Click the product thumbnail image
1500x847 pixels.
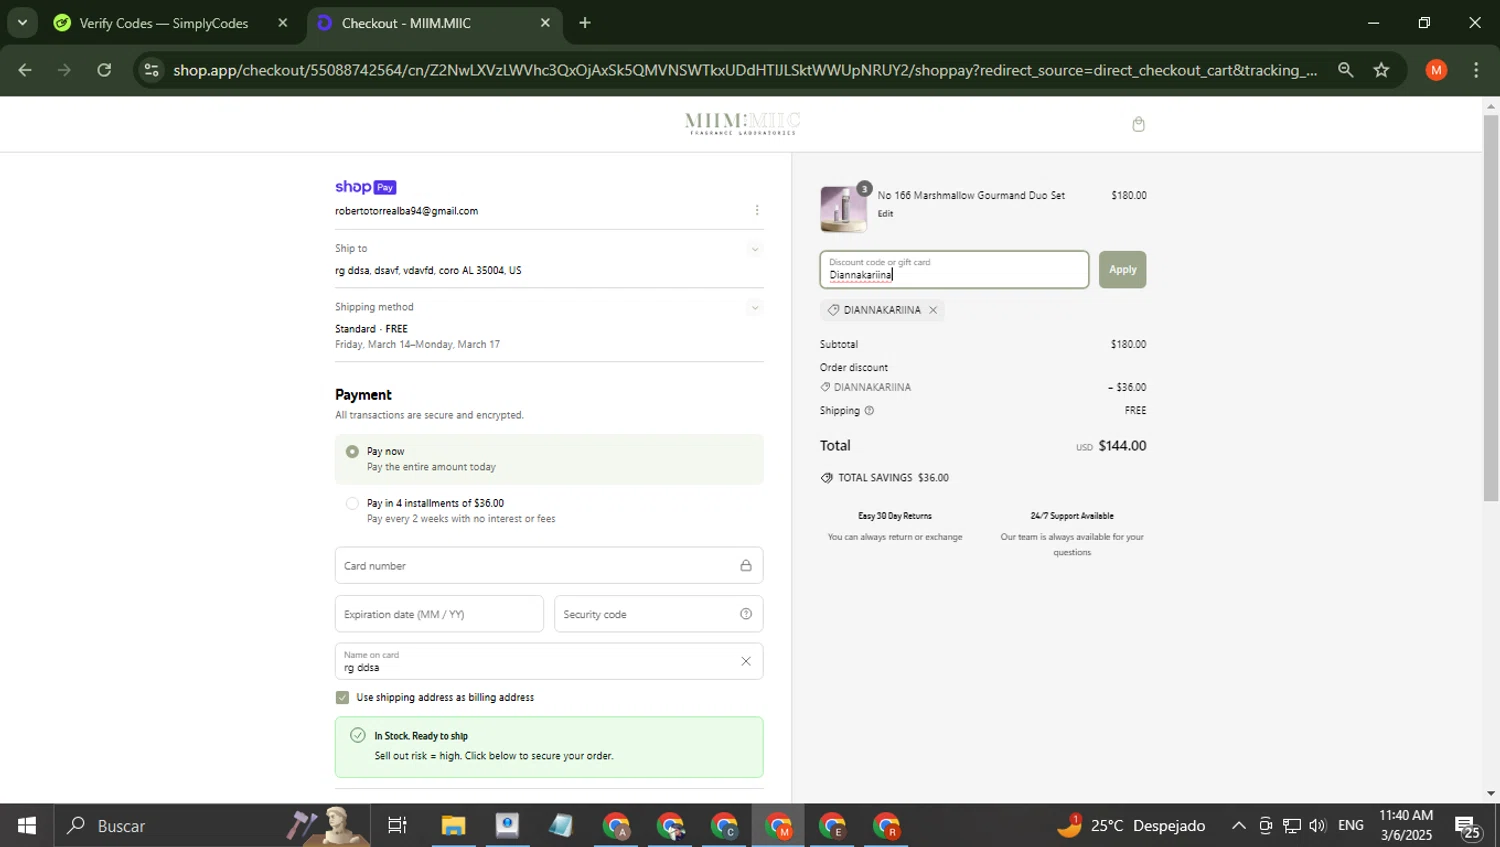(x=843, y=208)
